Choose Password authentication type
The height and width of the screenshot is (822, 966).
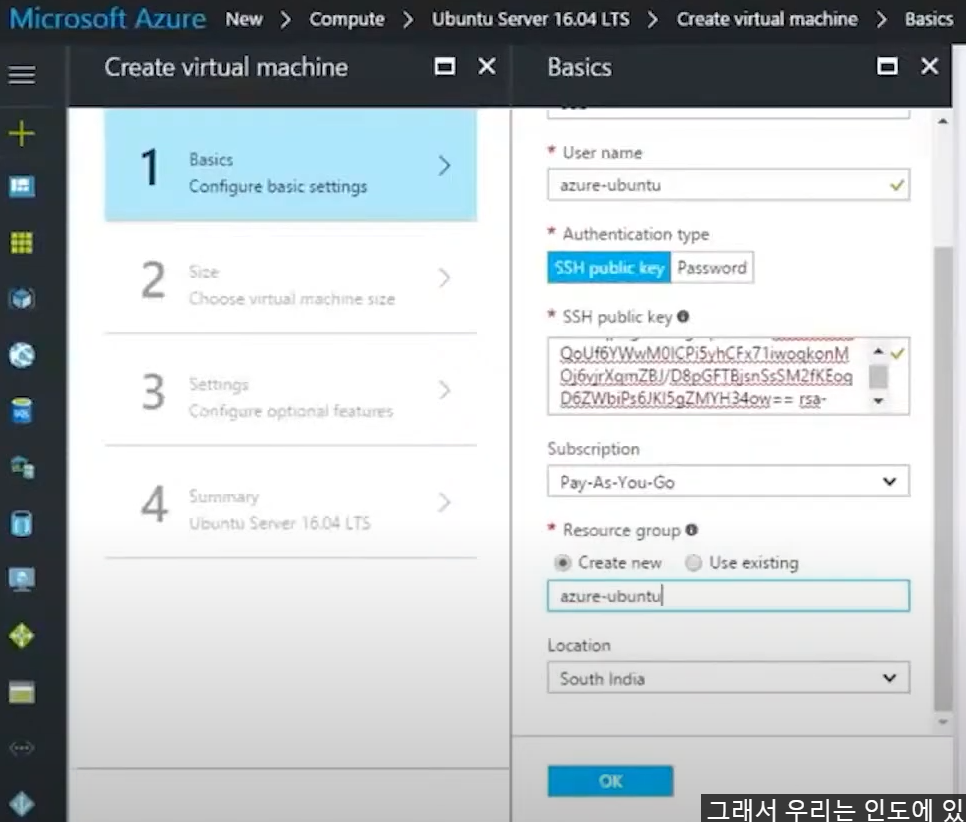[712, 267]
